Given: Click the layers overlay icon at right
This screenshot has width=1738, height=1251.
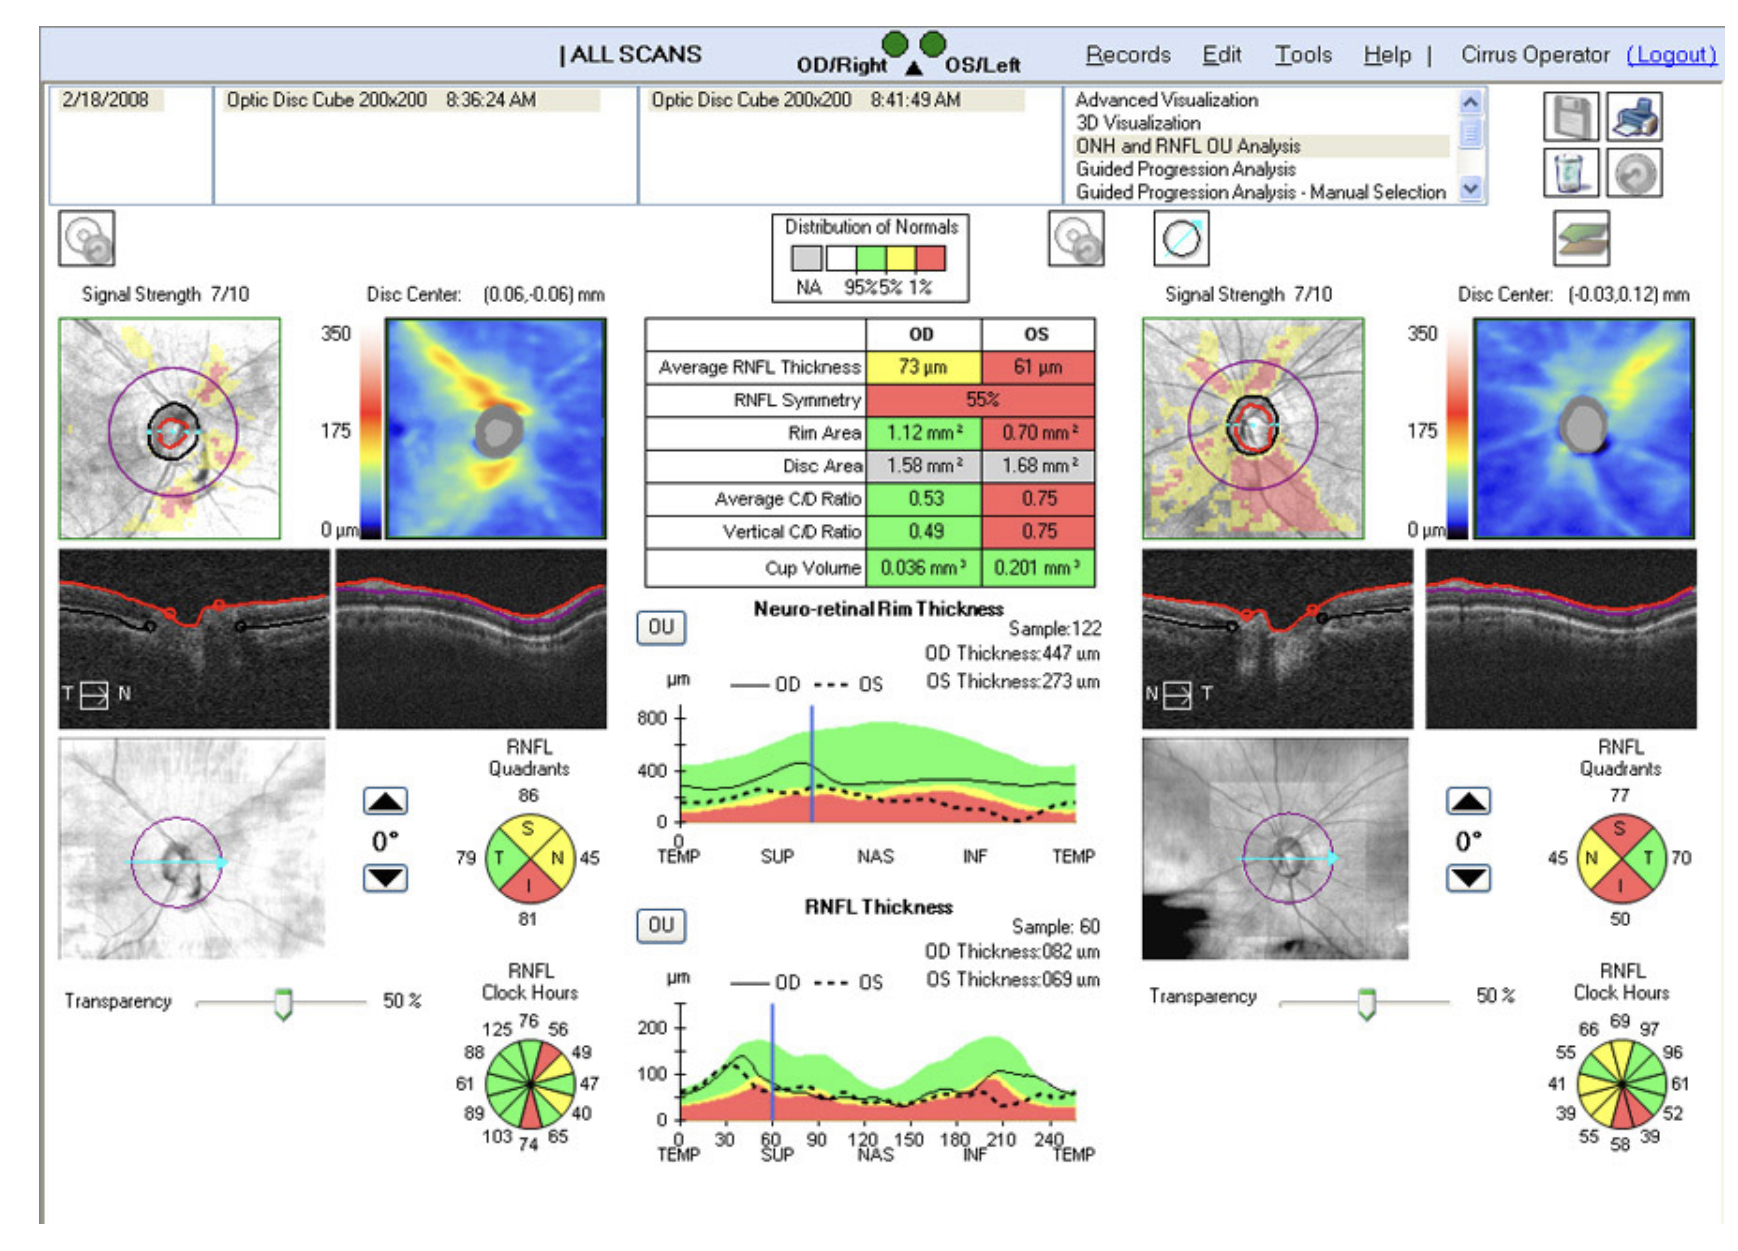Looking at the screenshot, I should tap(1581, 239).
